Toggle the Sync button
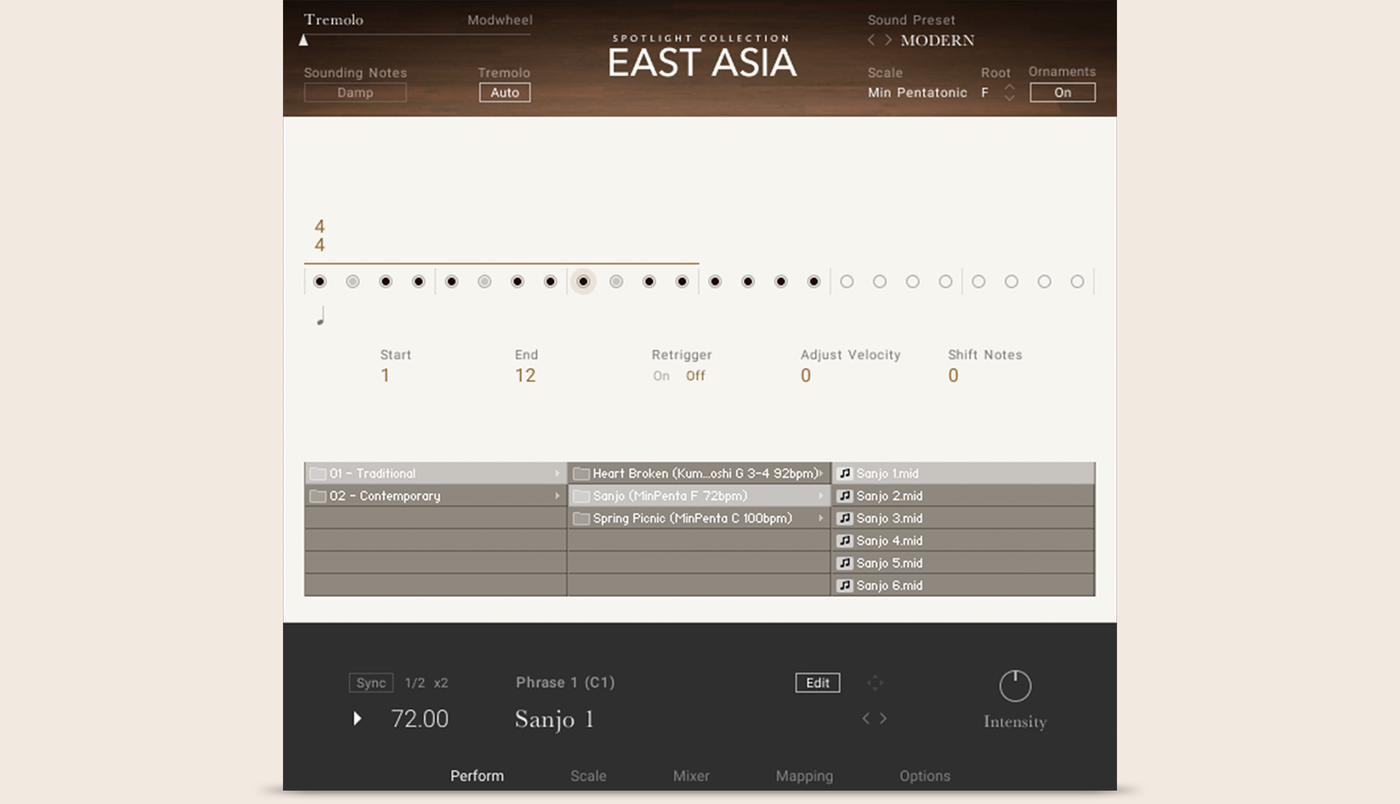1400x804 pixels. (371, 683)
